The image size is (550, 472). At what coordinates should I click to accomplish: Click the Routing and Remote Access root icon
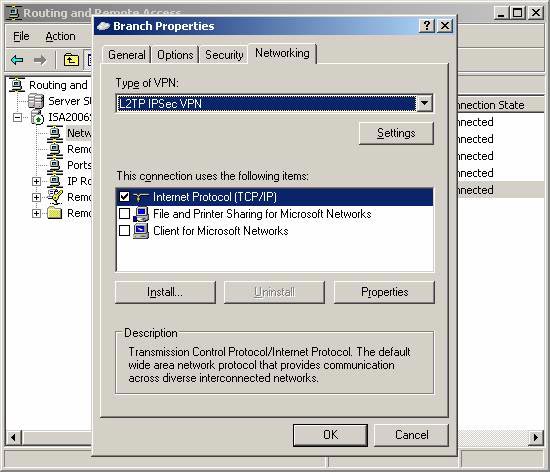[x=17, y=85]
